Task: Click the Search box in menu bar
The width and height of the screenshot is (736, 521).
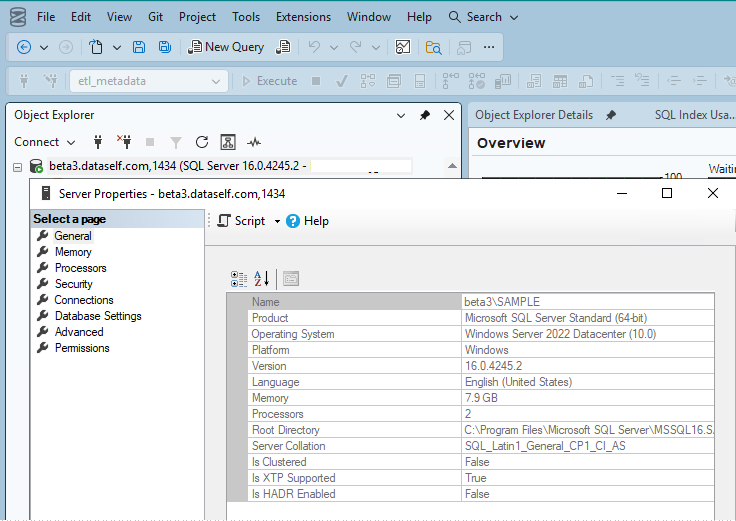Action: [x=483, y=17]
